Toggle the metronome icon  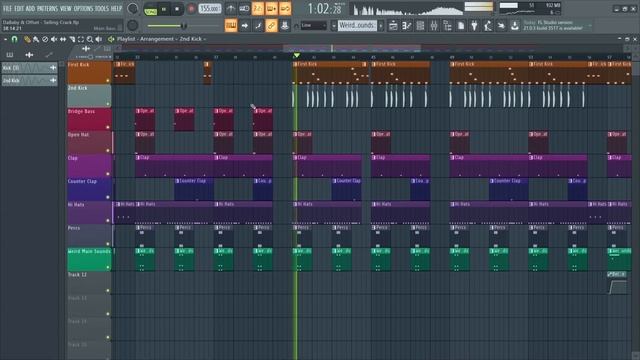231,9
